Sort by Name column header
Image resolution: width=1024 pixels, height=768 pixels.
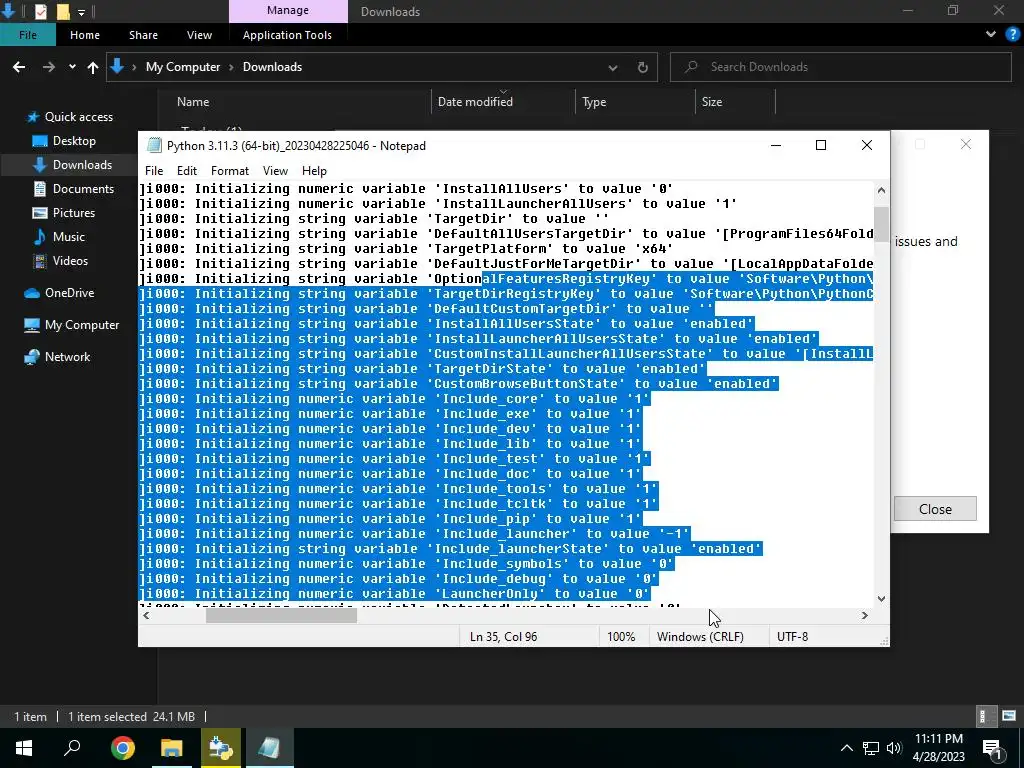(193, 102)
